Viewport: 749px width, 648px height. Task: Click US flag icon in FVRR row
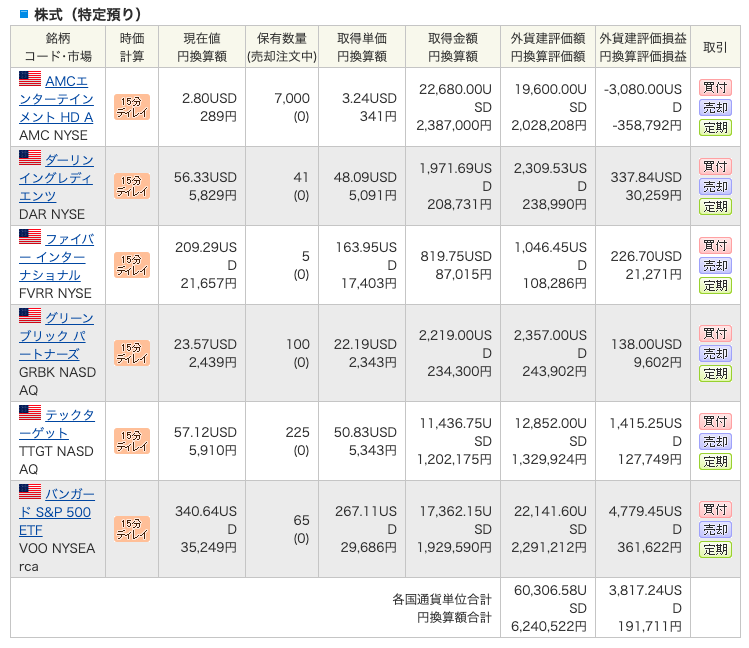coord(30,236)
